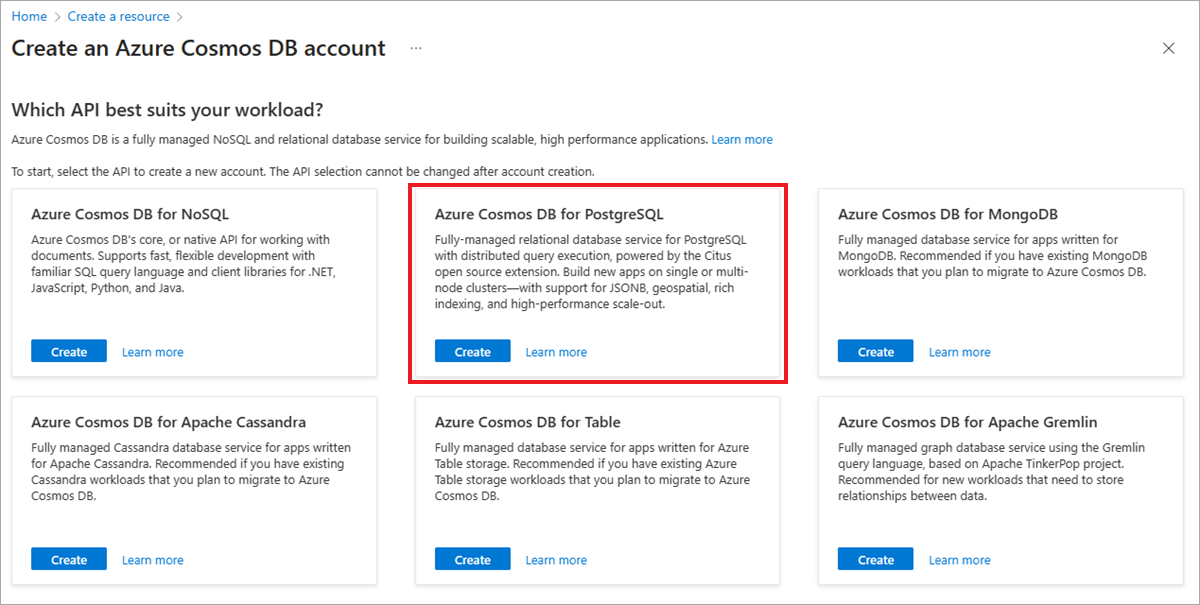The image size is (1200, 605).
Task: Select the Azure Cosmos DB for Table tile
Action: click(x=597, y=470)
